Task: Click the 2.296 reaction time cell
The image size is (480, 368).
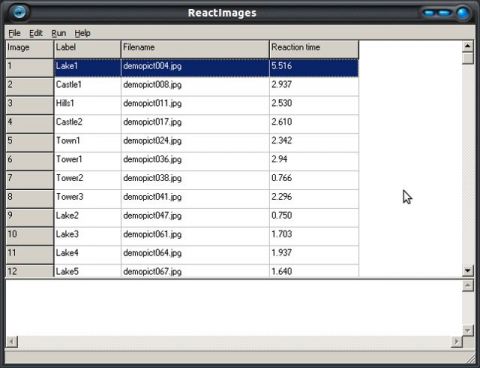Action: pos(314,199)
